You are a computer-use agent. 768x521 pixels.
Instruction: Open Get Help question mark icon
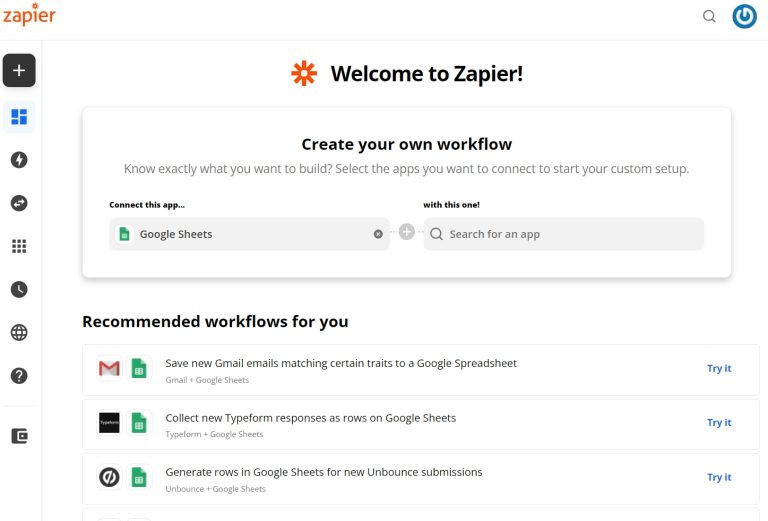[19, 376]
